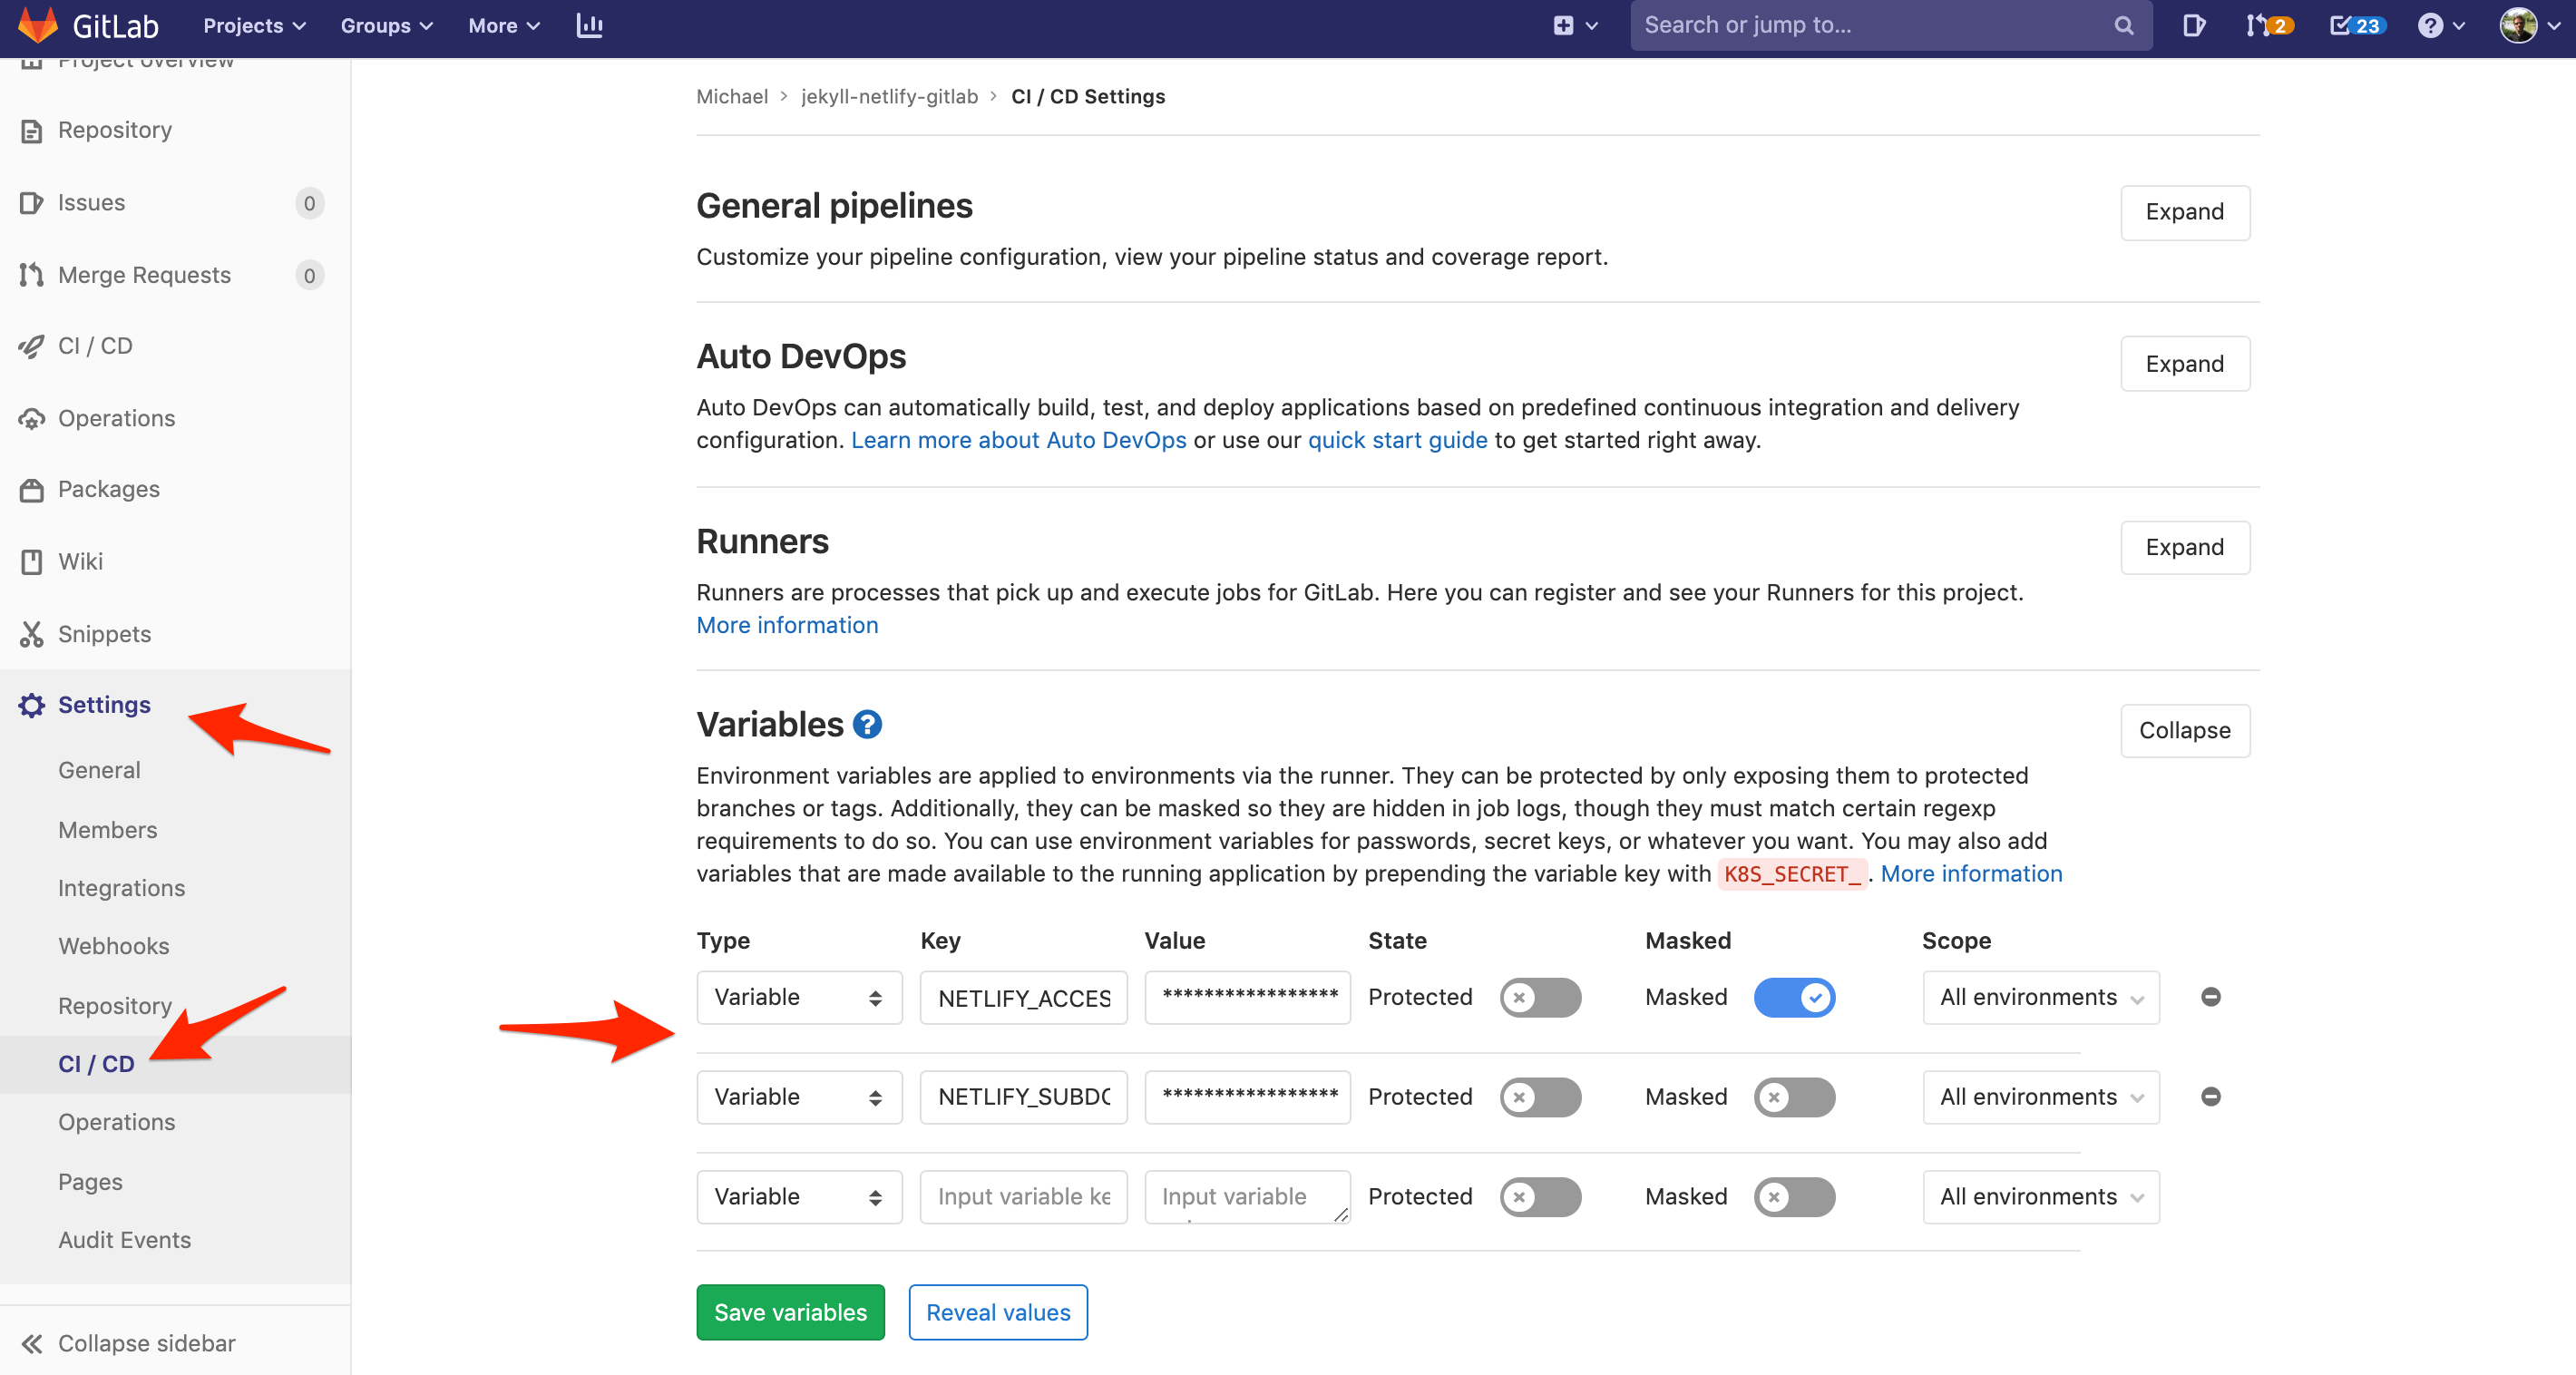Screen dimensions: 2576x1375
Task: Expand the General pipelines section
Action: point(2184,211)
